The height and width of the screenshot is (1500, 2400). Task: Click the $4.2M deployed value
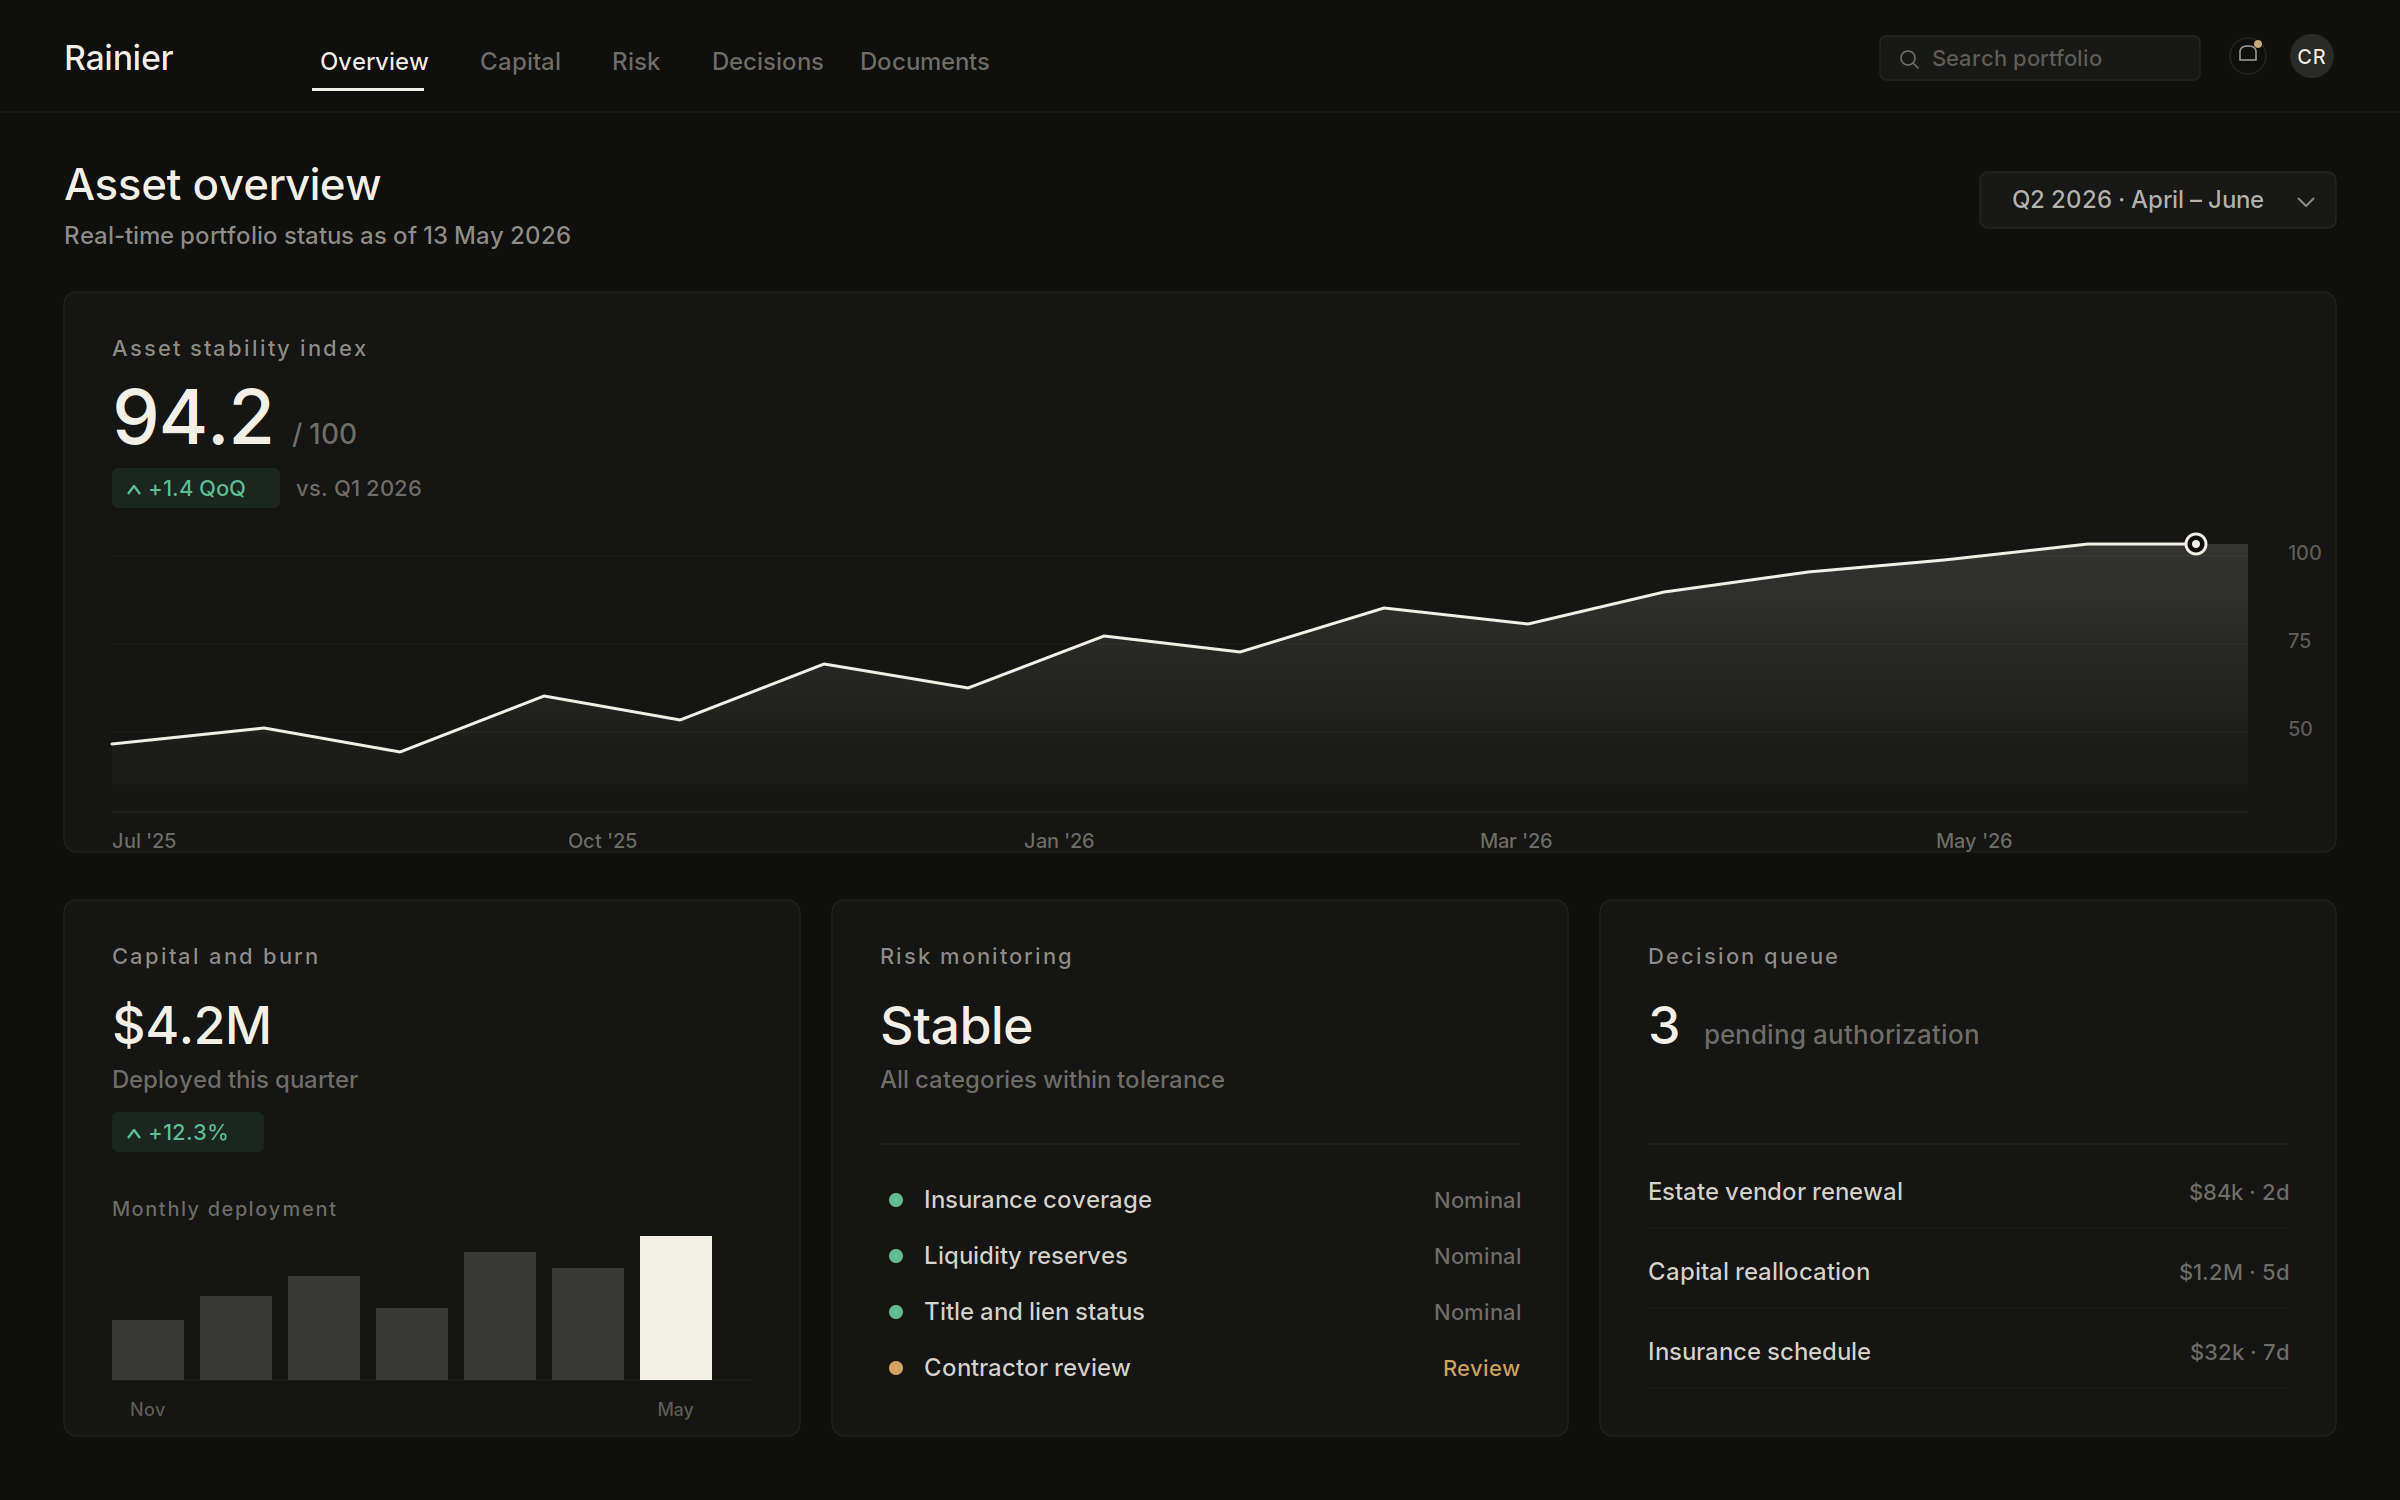pos(192,1026)
